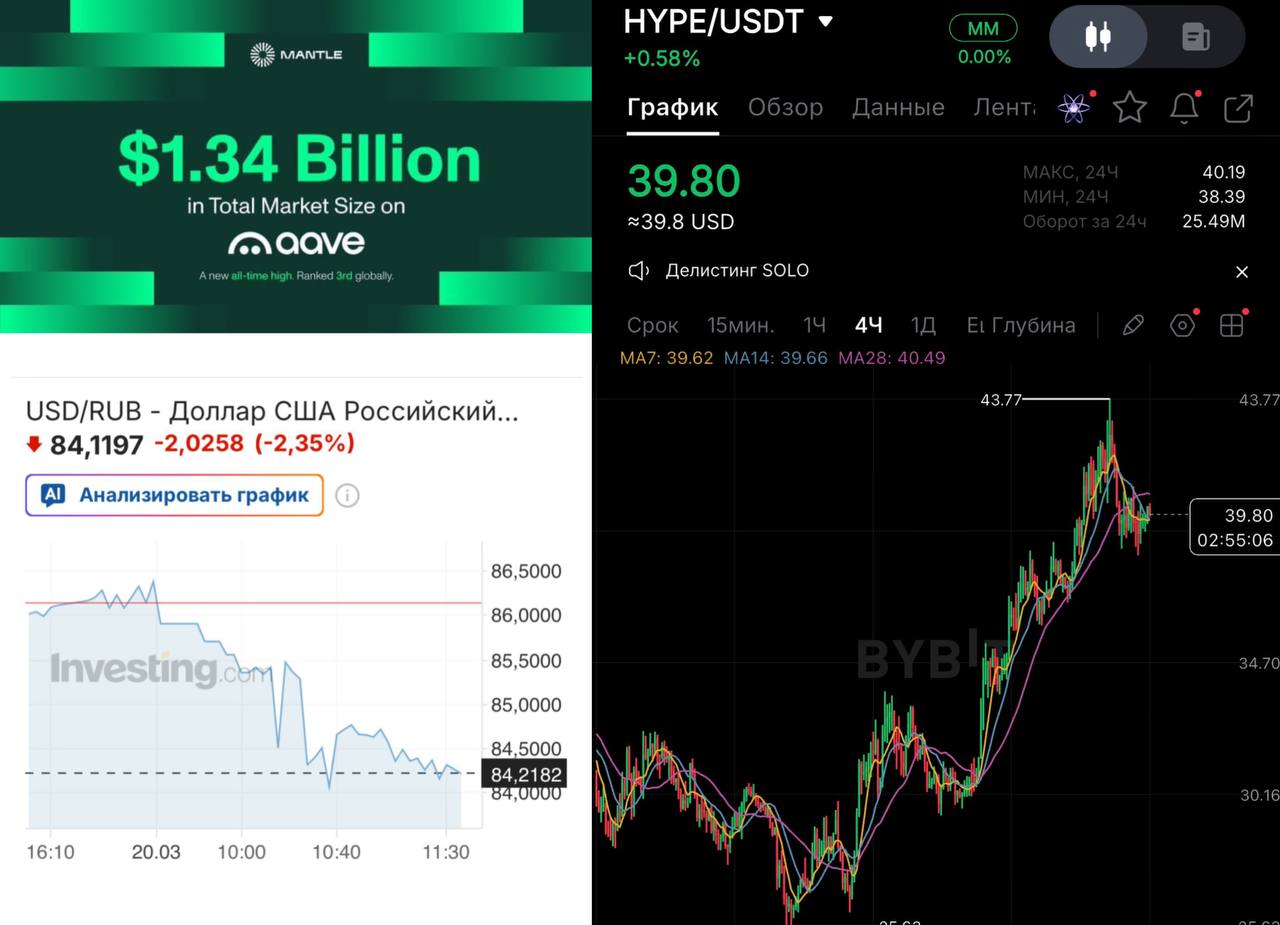Screen dimensions: 1280x925
Task: Add HYPE/USDT to favorites with star
Action: click(x=1129, y=107)
